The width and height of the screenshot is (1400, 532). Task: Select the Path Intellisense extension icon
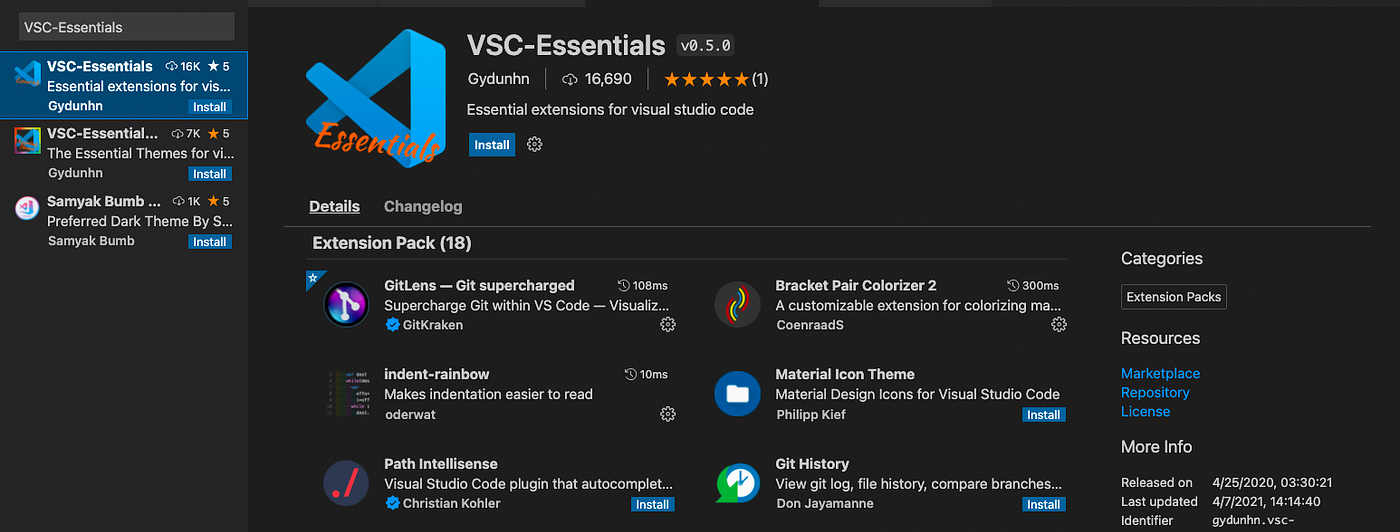347,484
